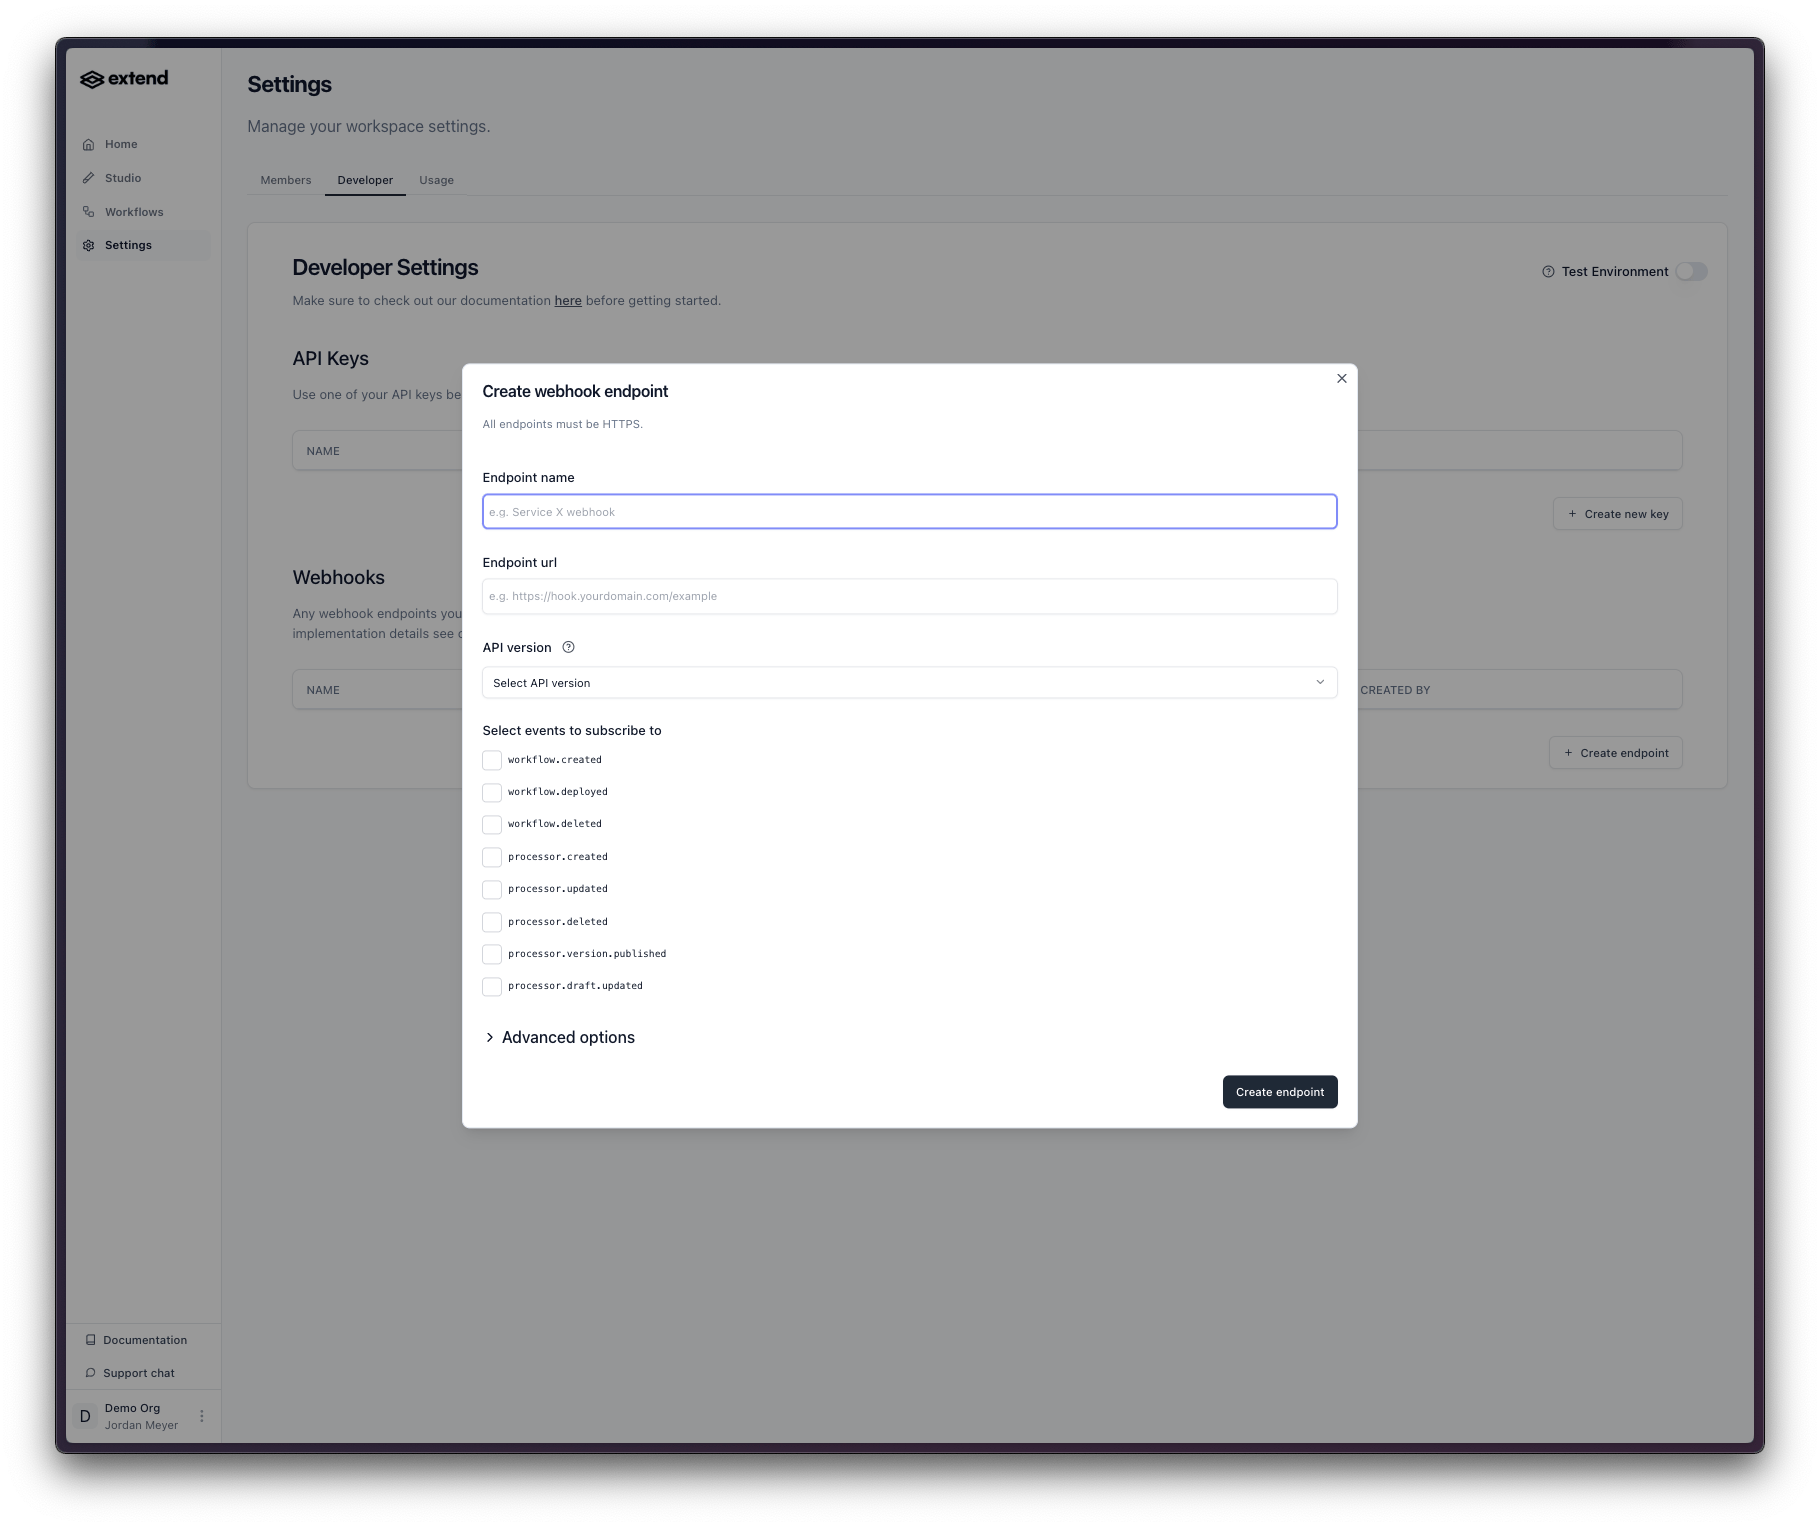Screen dimensions: 1820x1527
Task: Click the Support chat bubble icon
Action: pos(91,1373)
